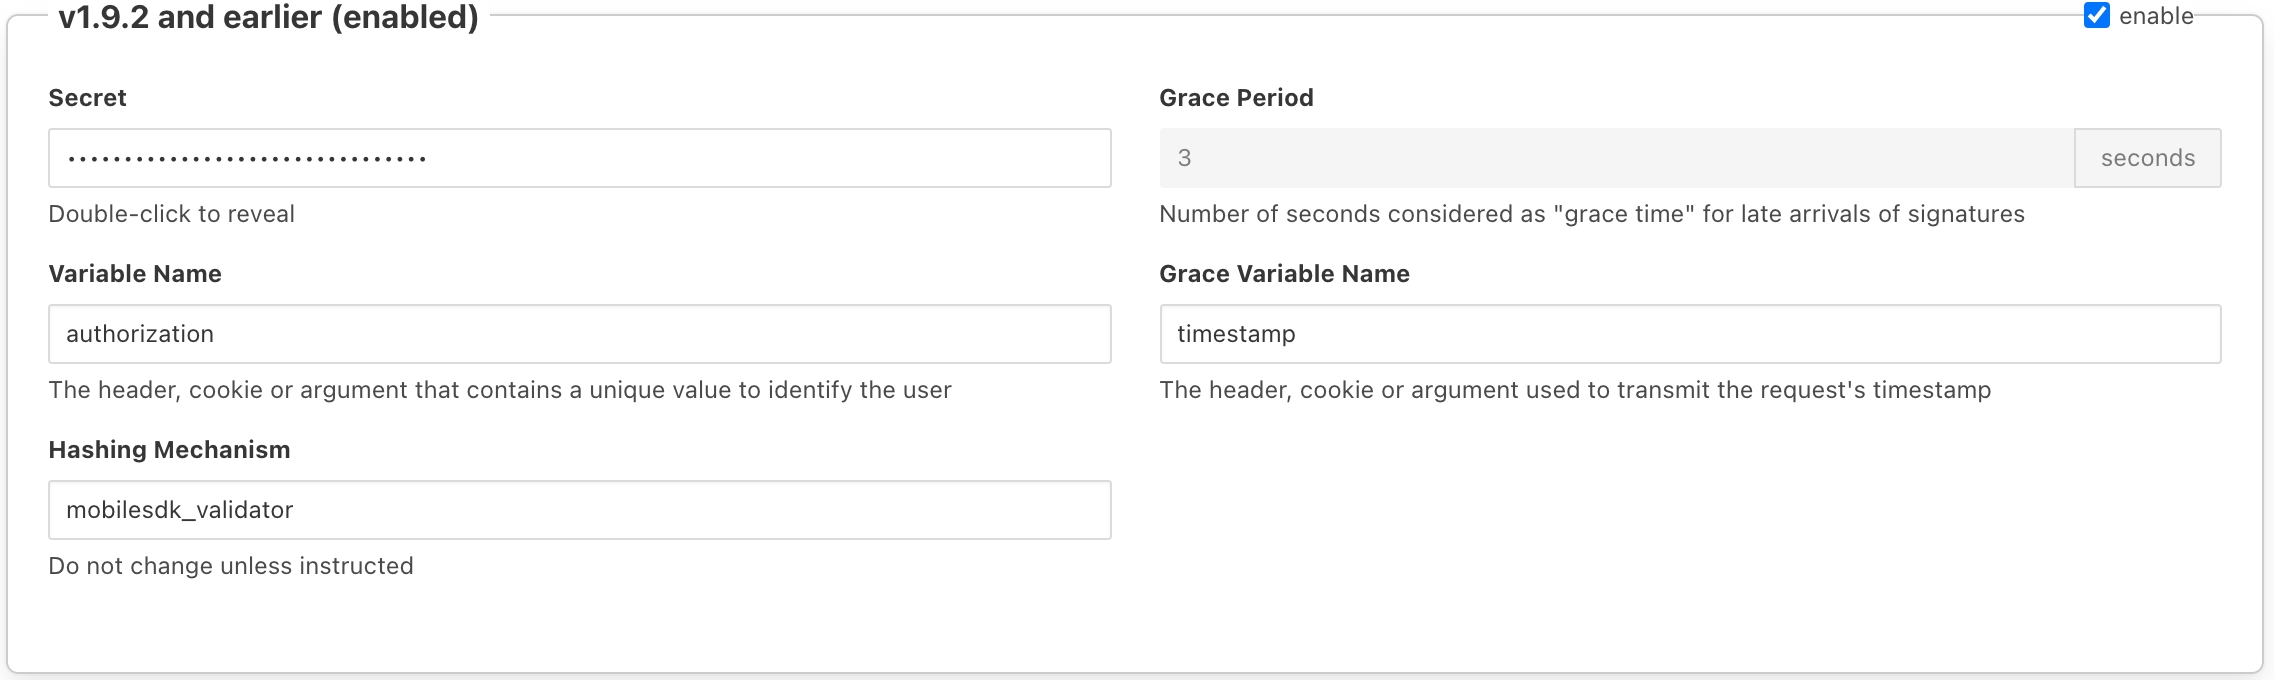Image resolution: width=2274 pixels, height=680 pixels.
Task: Click the 'mobilesdk_validator' Hashing Mechanism field
Action: click(x=579, y=510)
